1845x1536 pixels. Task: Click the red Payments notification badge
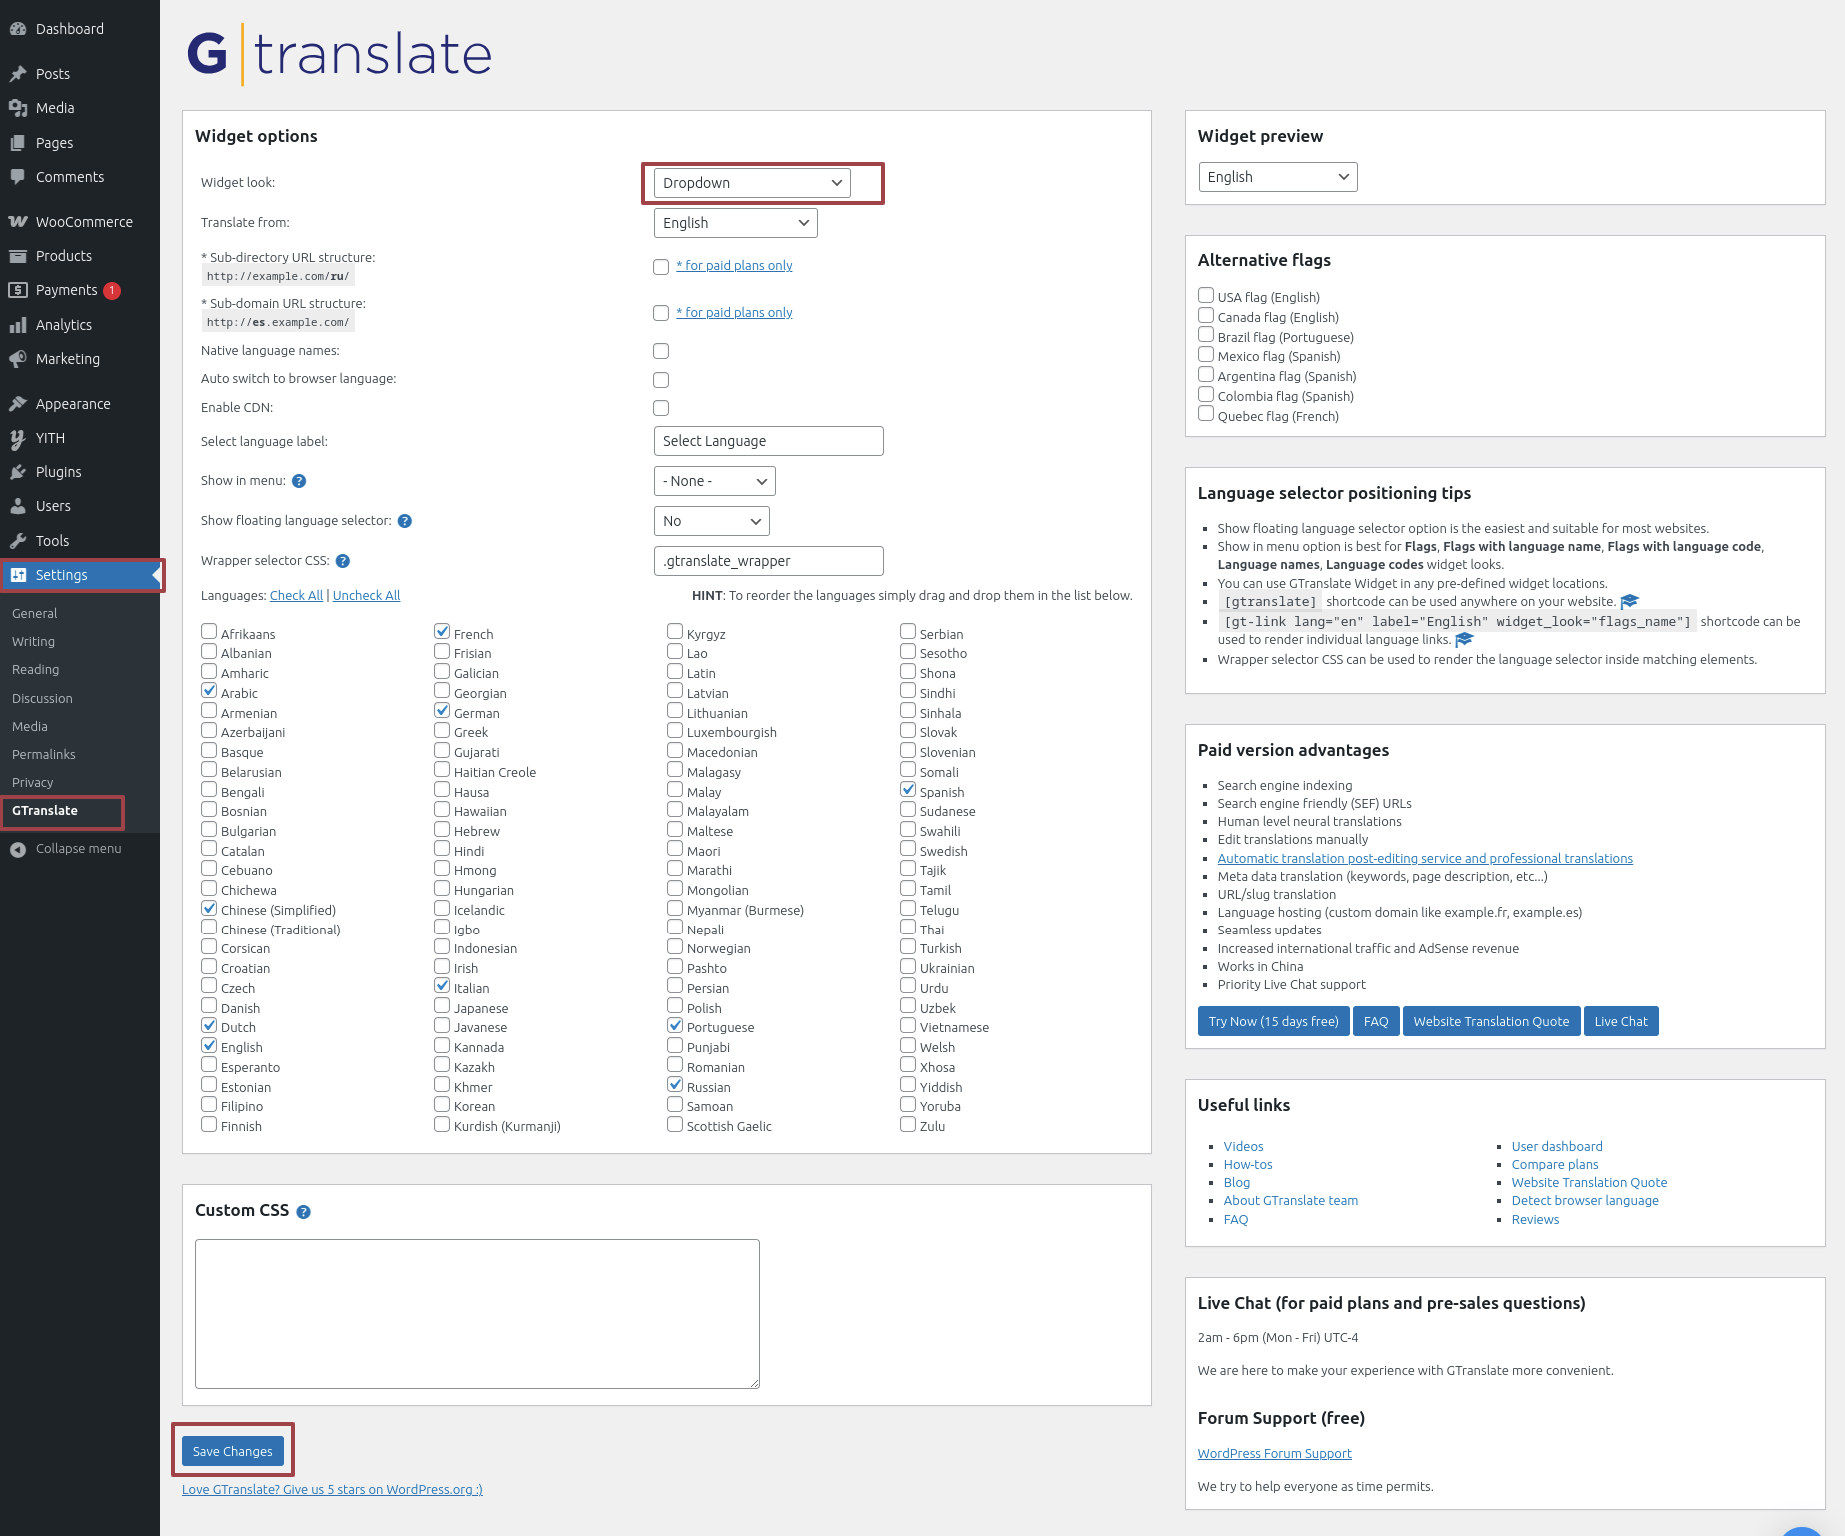point(112,291)
